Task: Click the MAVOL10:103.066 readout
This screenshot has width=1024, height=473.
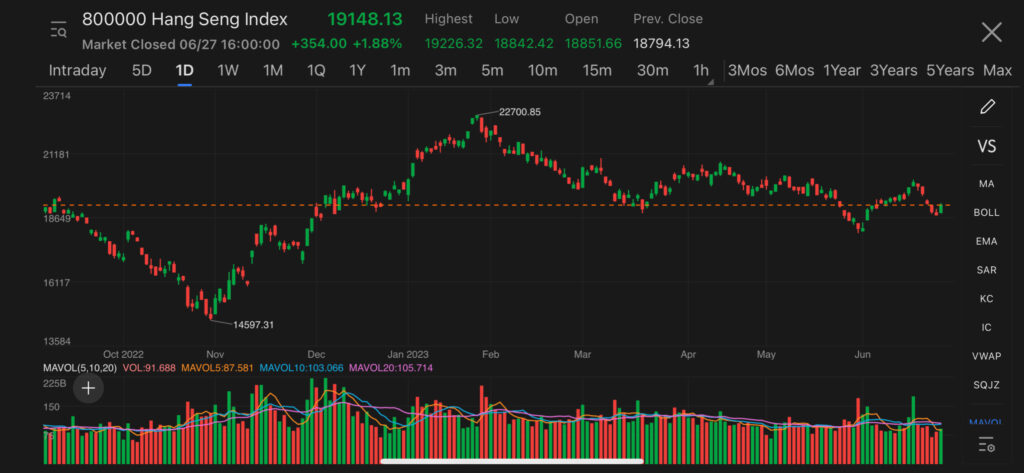Action: point(302,368)
